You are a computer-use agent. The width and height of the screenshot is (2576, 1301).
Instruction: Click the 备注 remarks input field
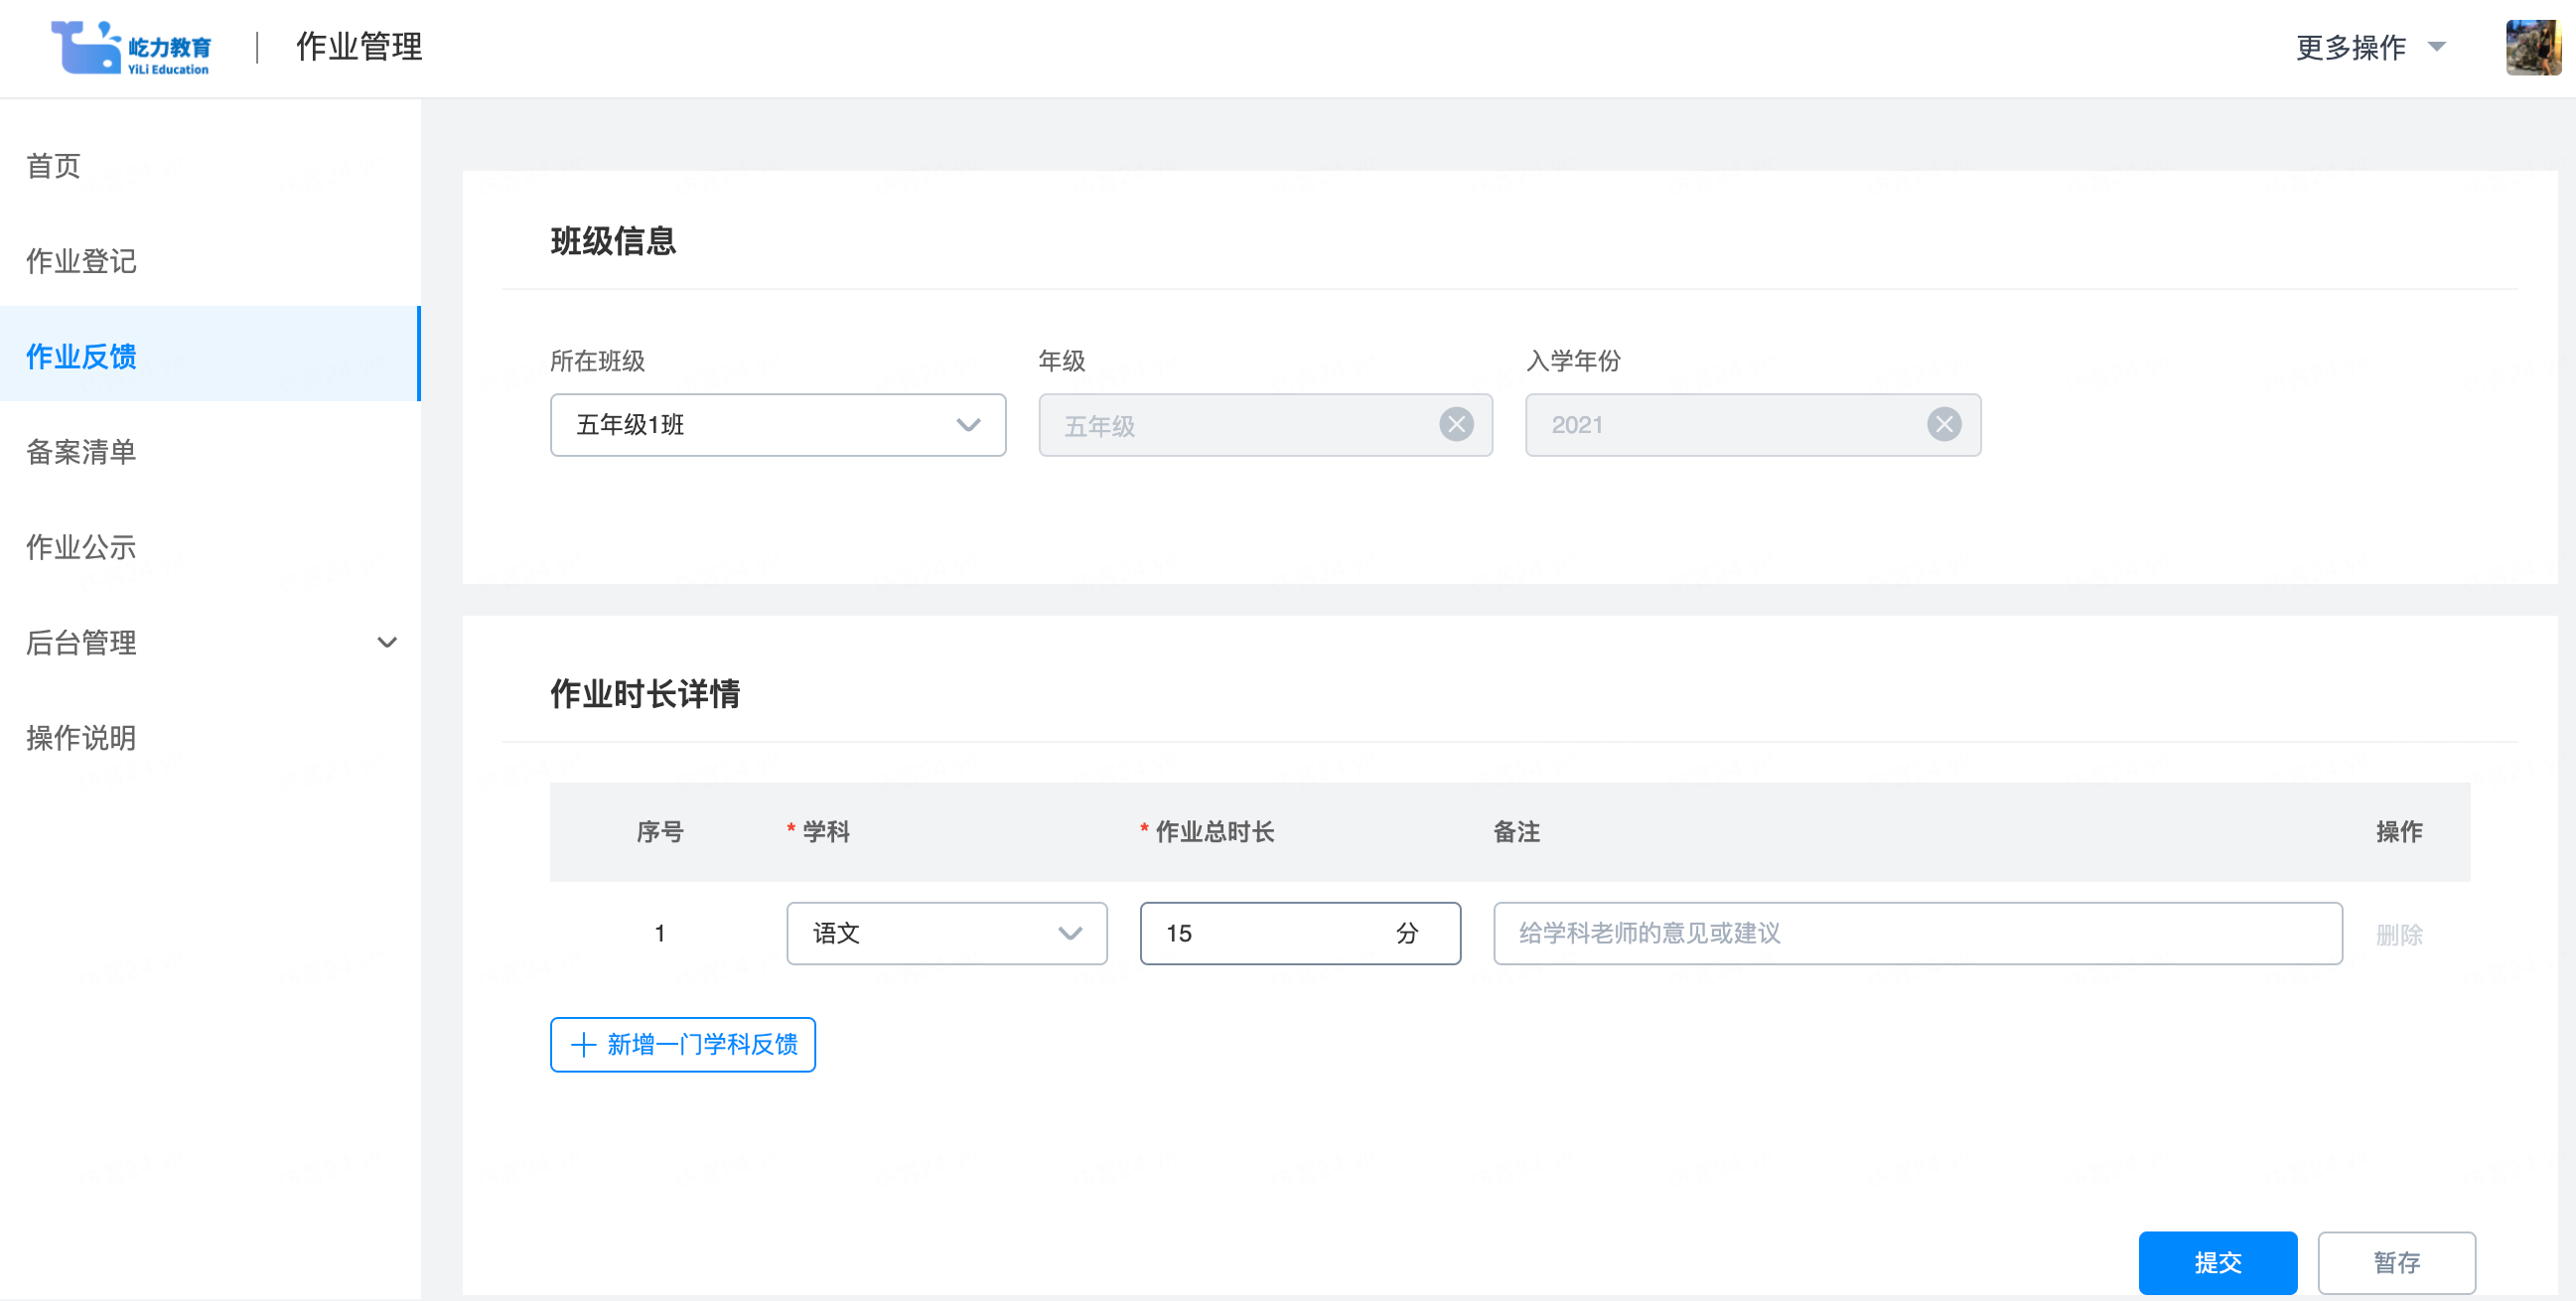1916,933
